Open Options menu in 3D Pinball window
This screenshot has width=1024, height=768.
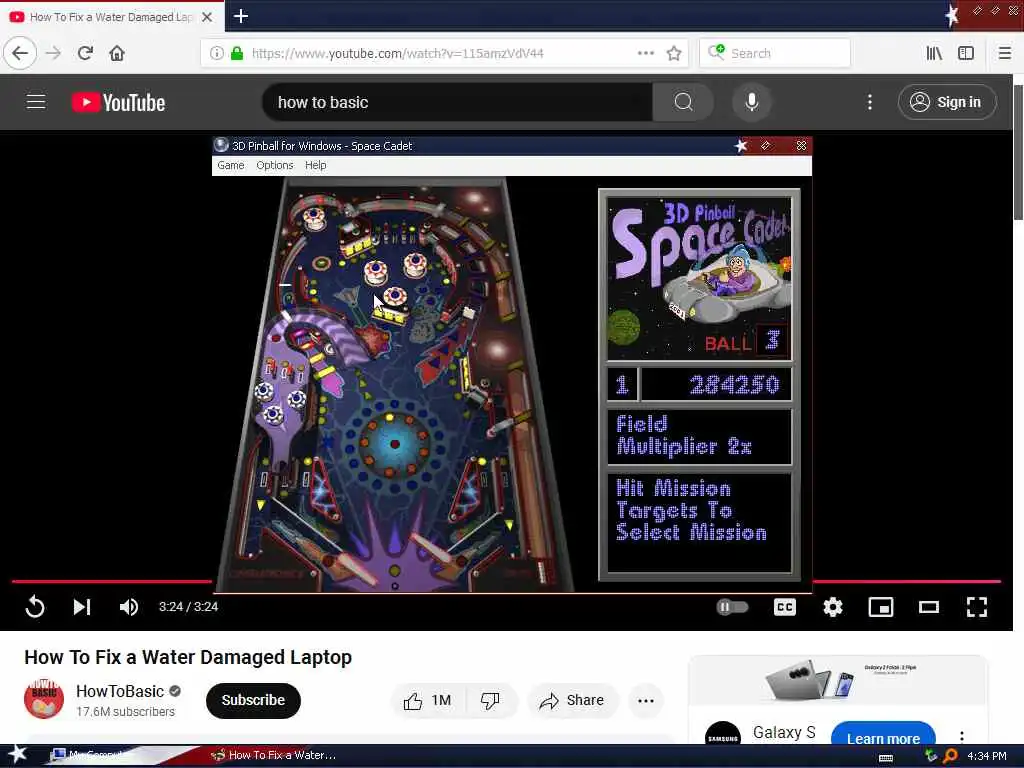coord(275,165)
